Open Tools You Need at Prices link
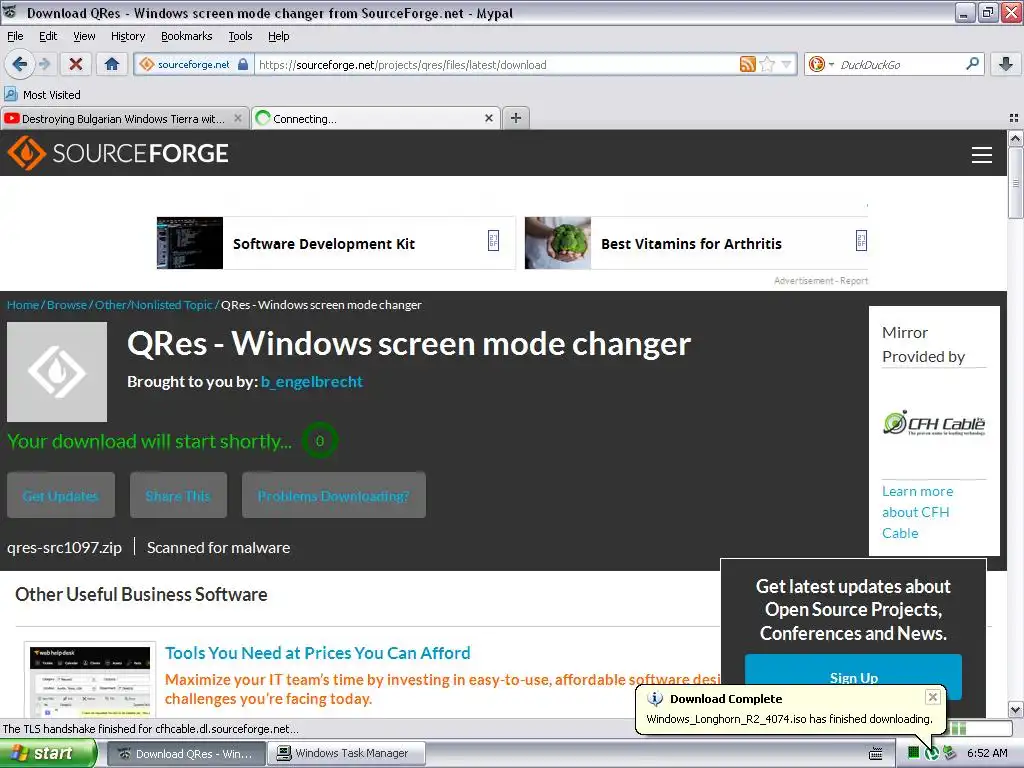1024x768 pixels. point(317,653)
